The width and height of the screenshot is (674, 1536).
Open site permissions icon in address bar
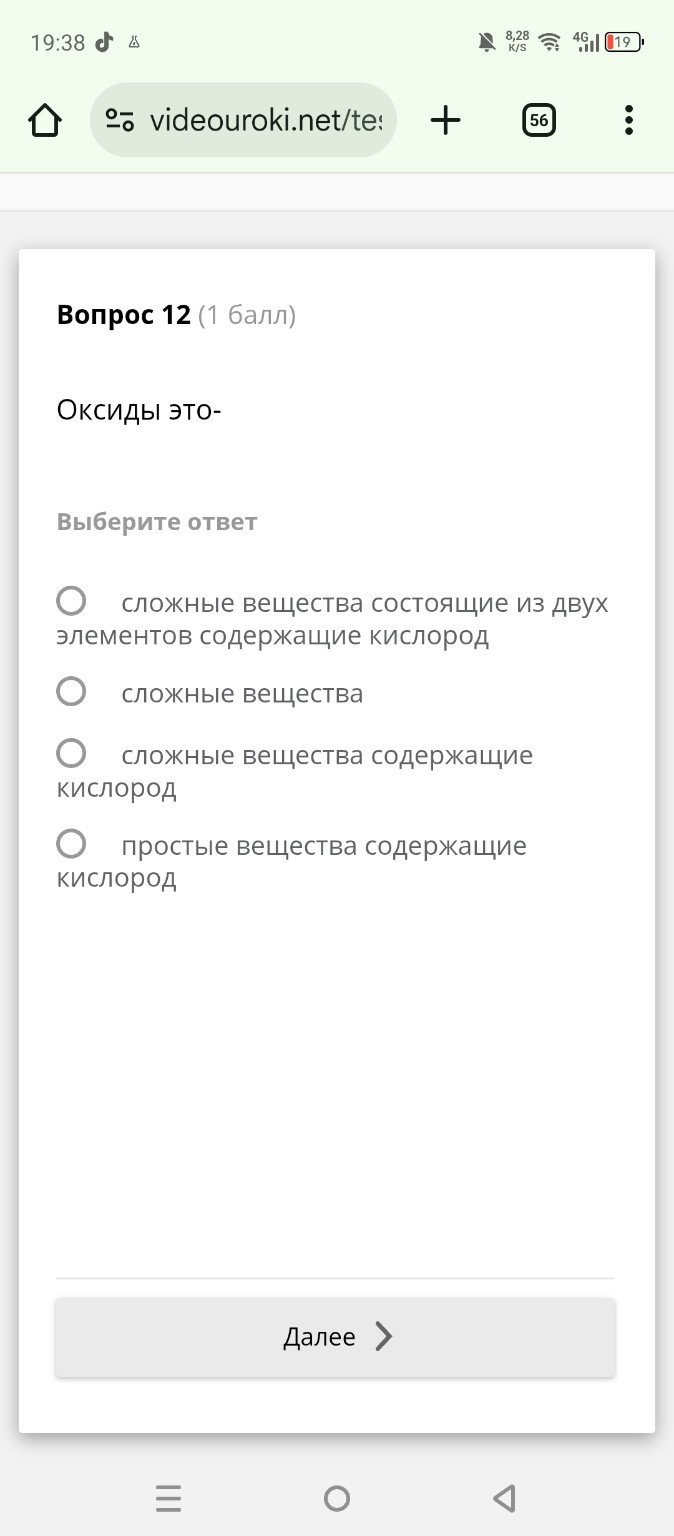click(119, 119)
